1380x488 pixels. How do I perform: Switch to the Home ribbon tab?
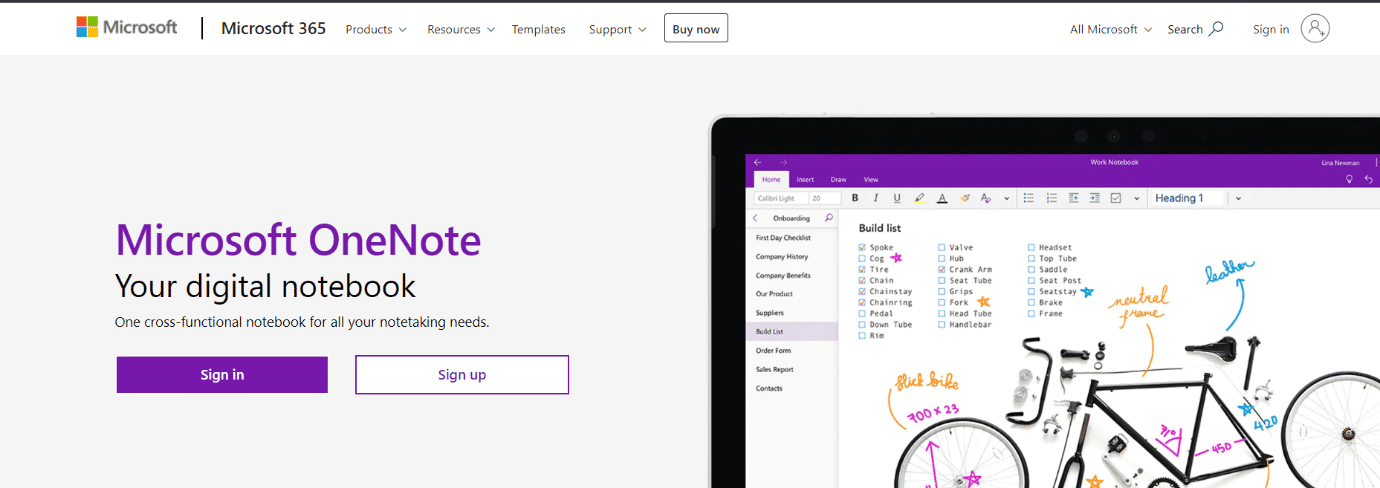771,179
